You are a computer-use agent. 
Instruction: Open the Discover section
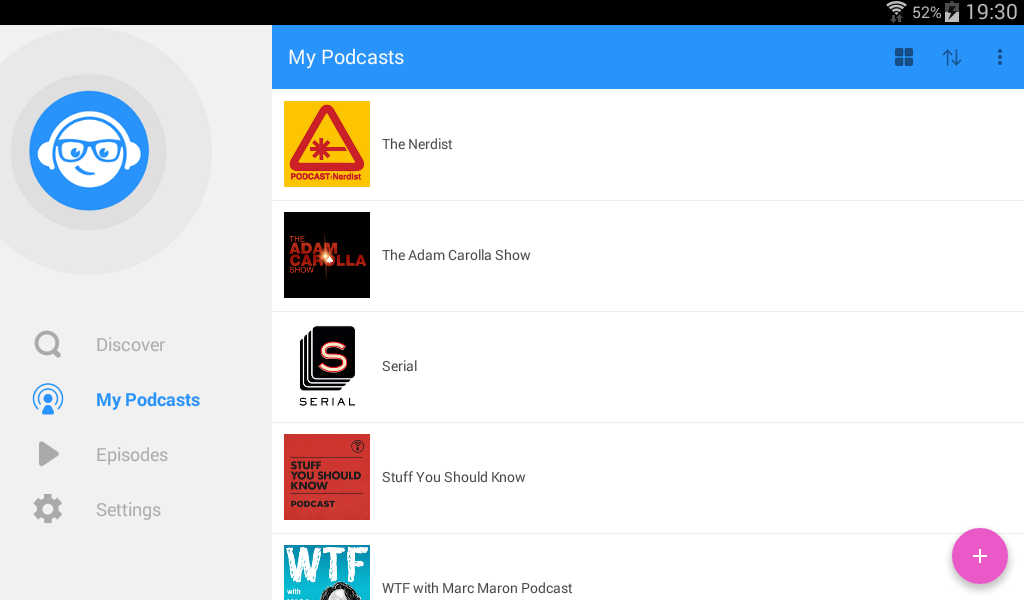pos(131,345)
